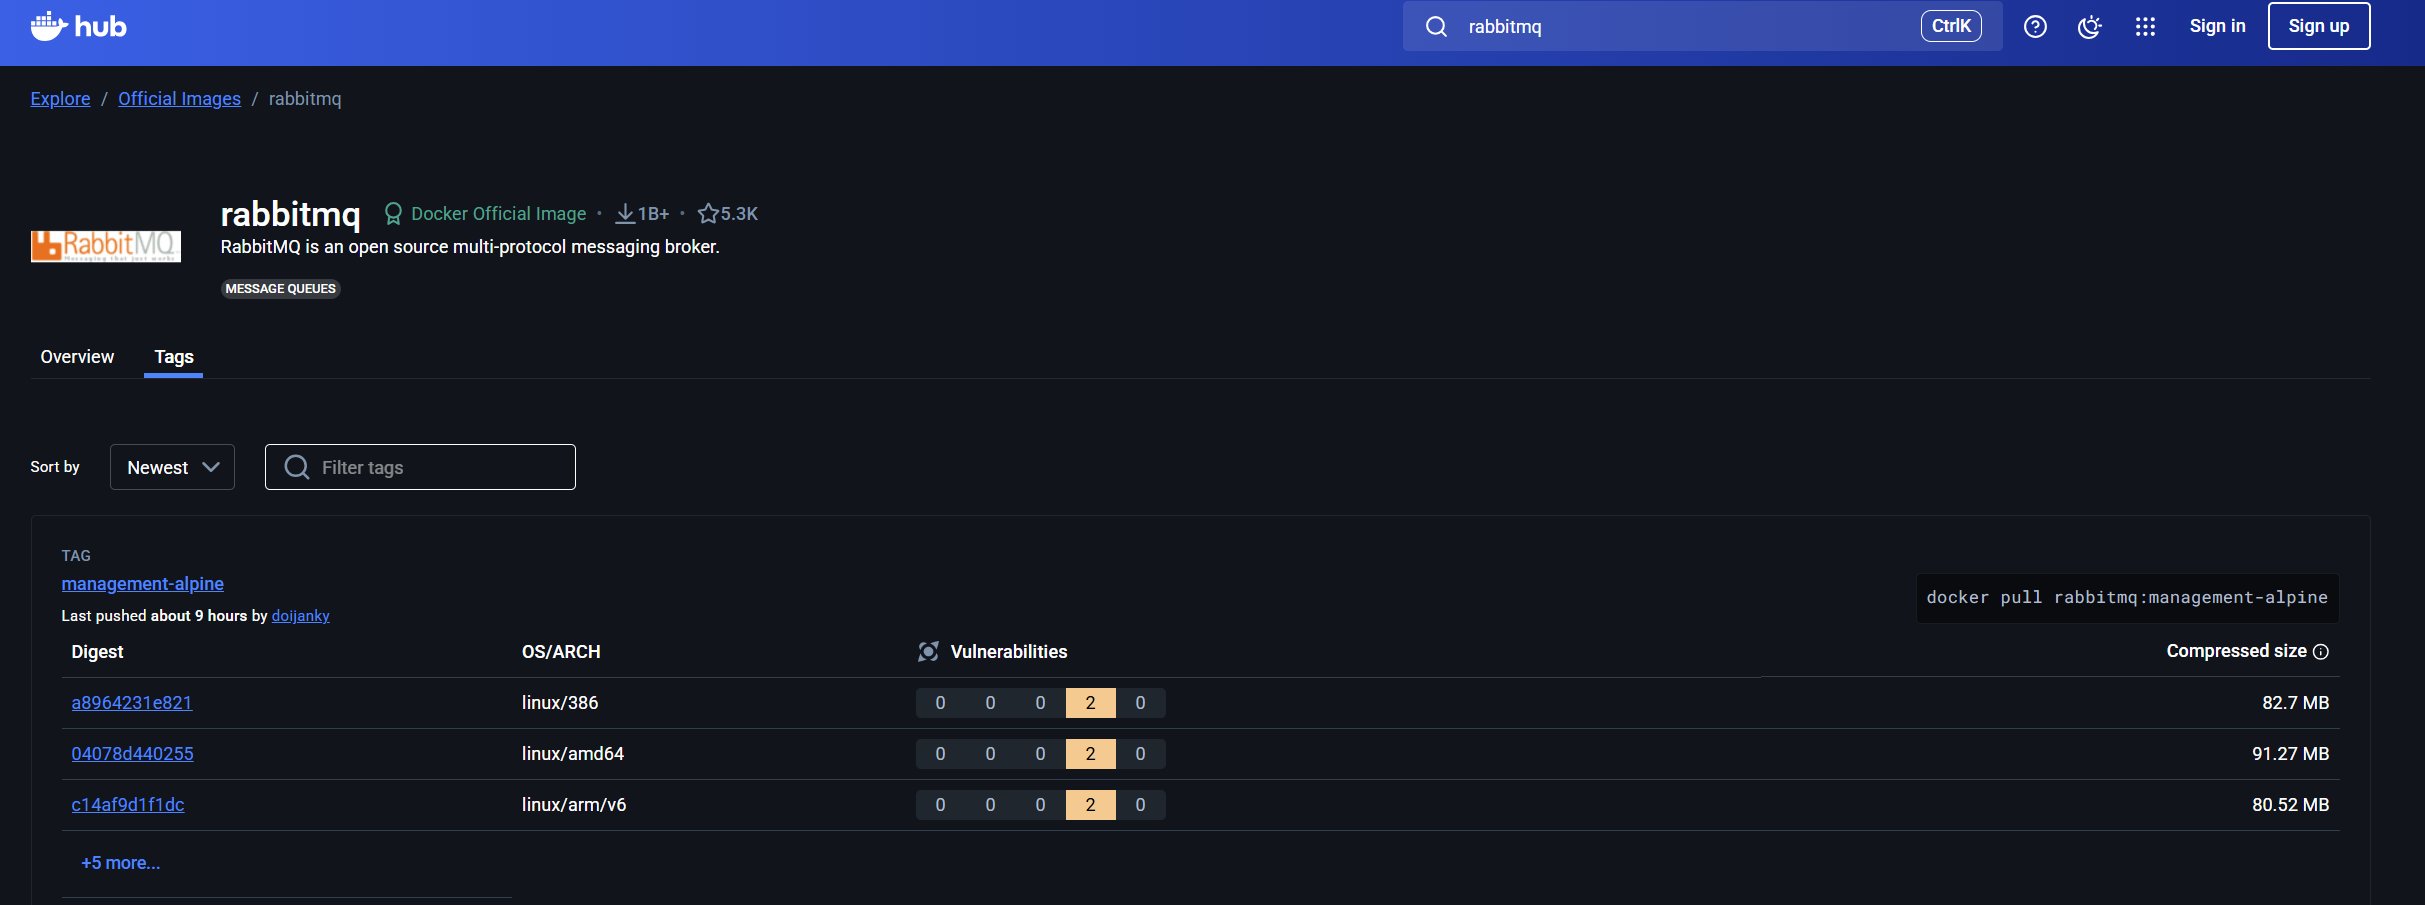
Task: Click the linux/amd64 orange count 2 cell
Action: pyautogui.click(x=1091, y=754)
